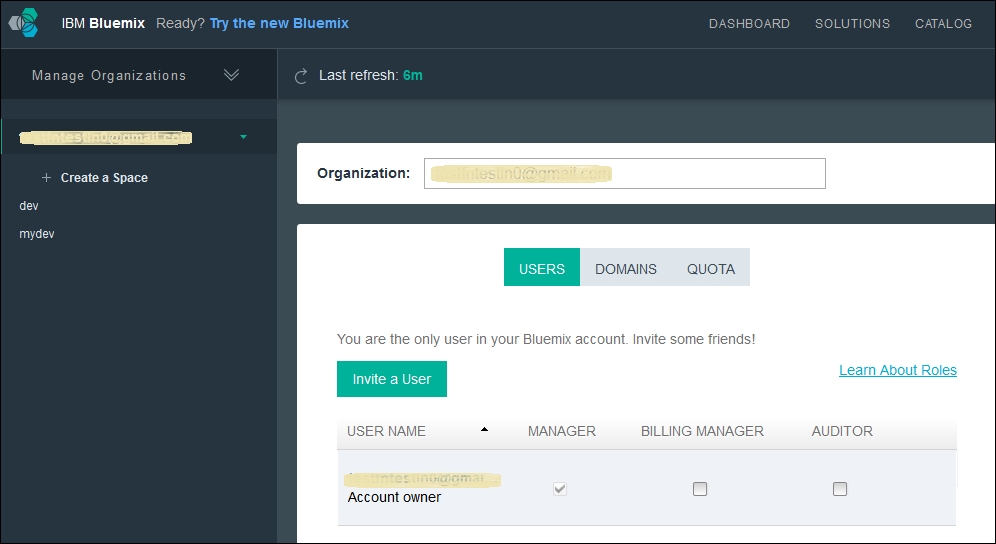996x544 pixels.
Task: Click the Invite a User button
Action: click(x=392, y=379)
